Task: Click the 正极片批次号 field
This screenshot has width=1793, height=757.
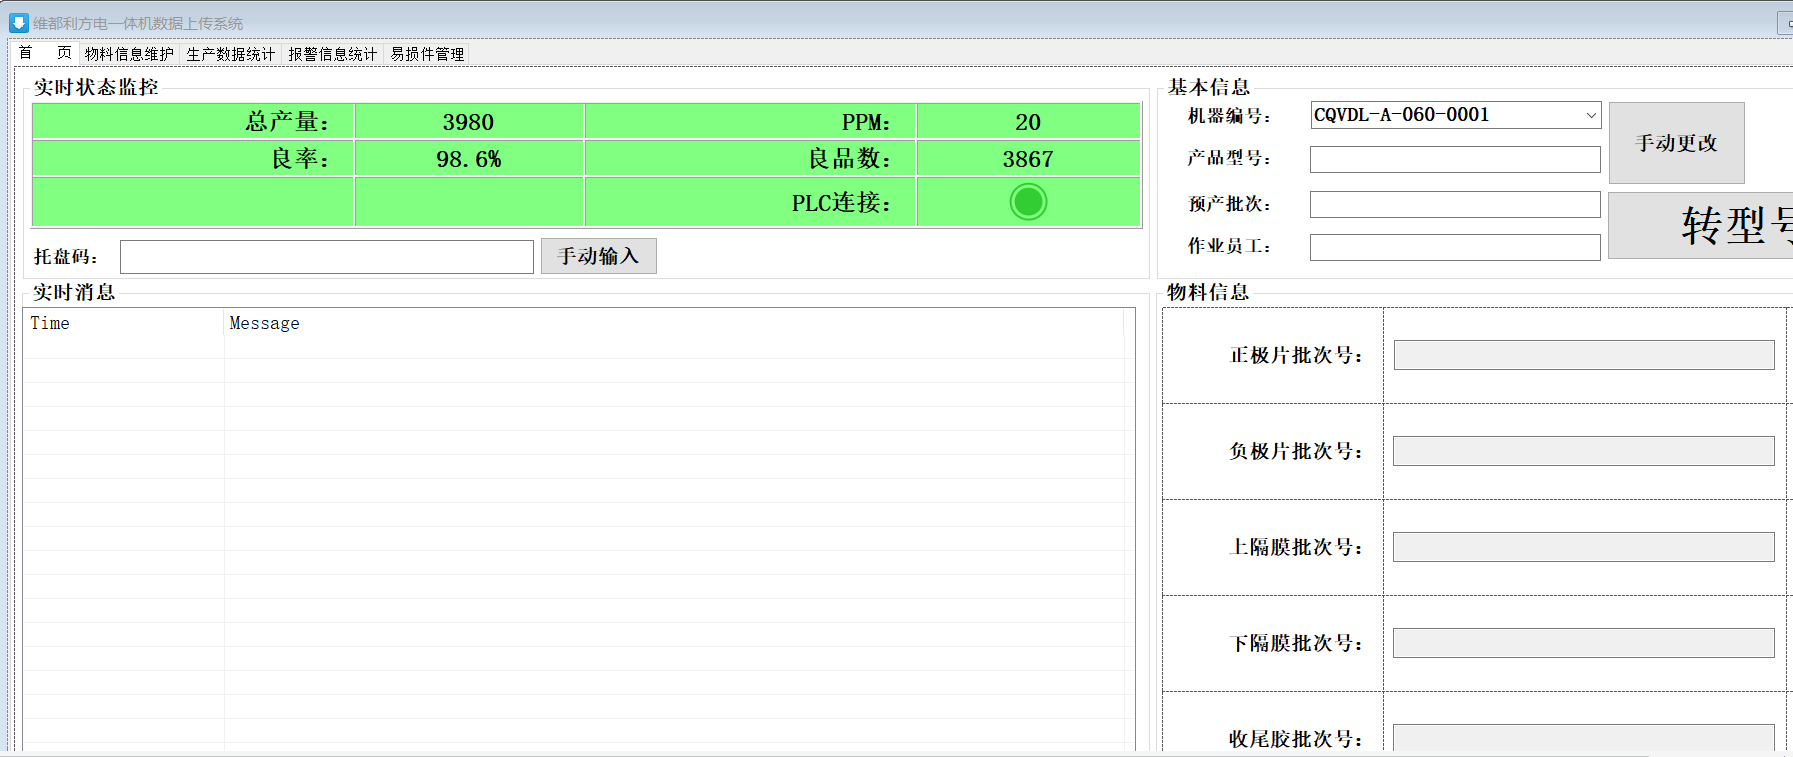Action: tap(1584, 355)
